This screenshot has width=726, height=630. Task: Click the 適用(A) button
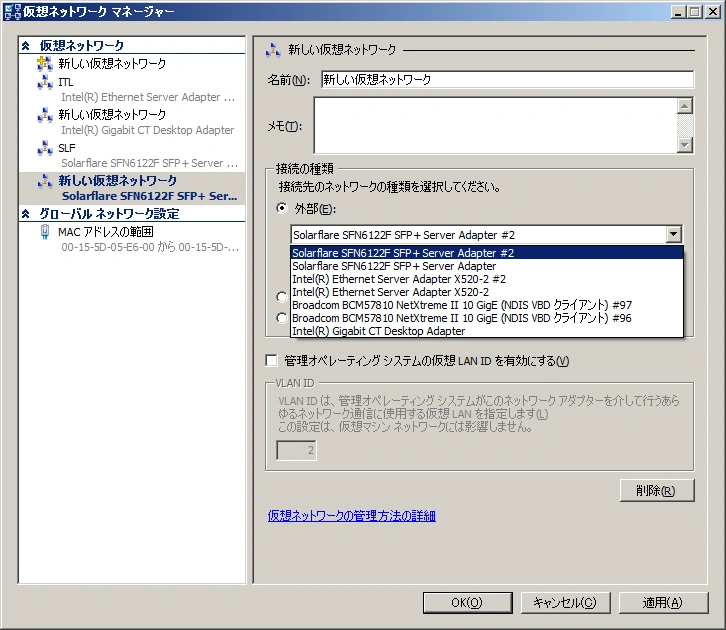coord(663,602)
